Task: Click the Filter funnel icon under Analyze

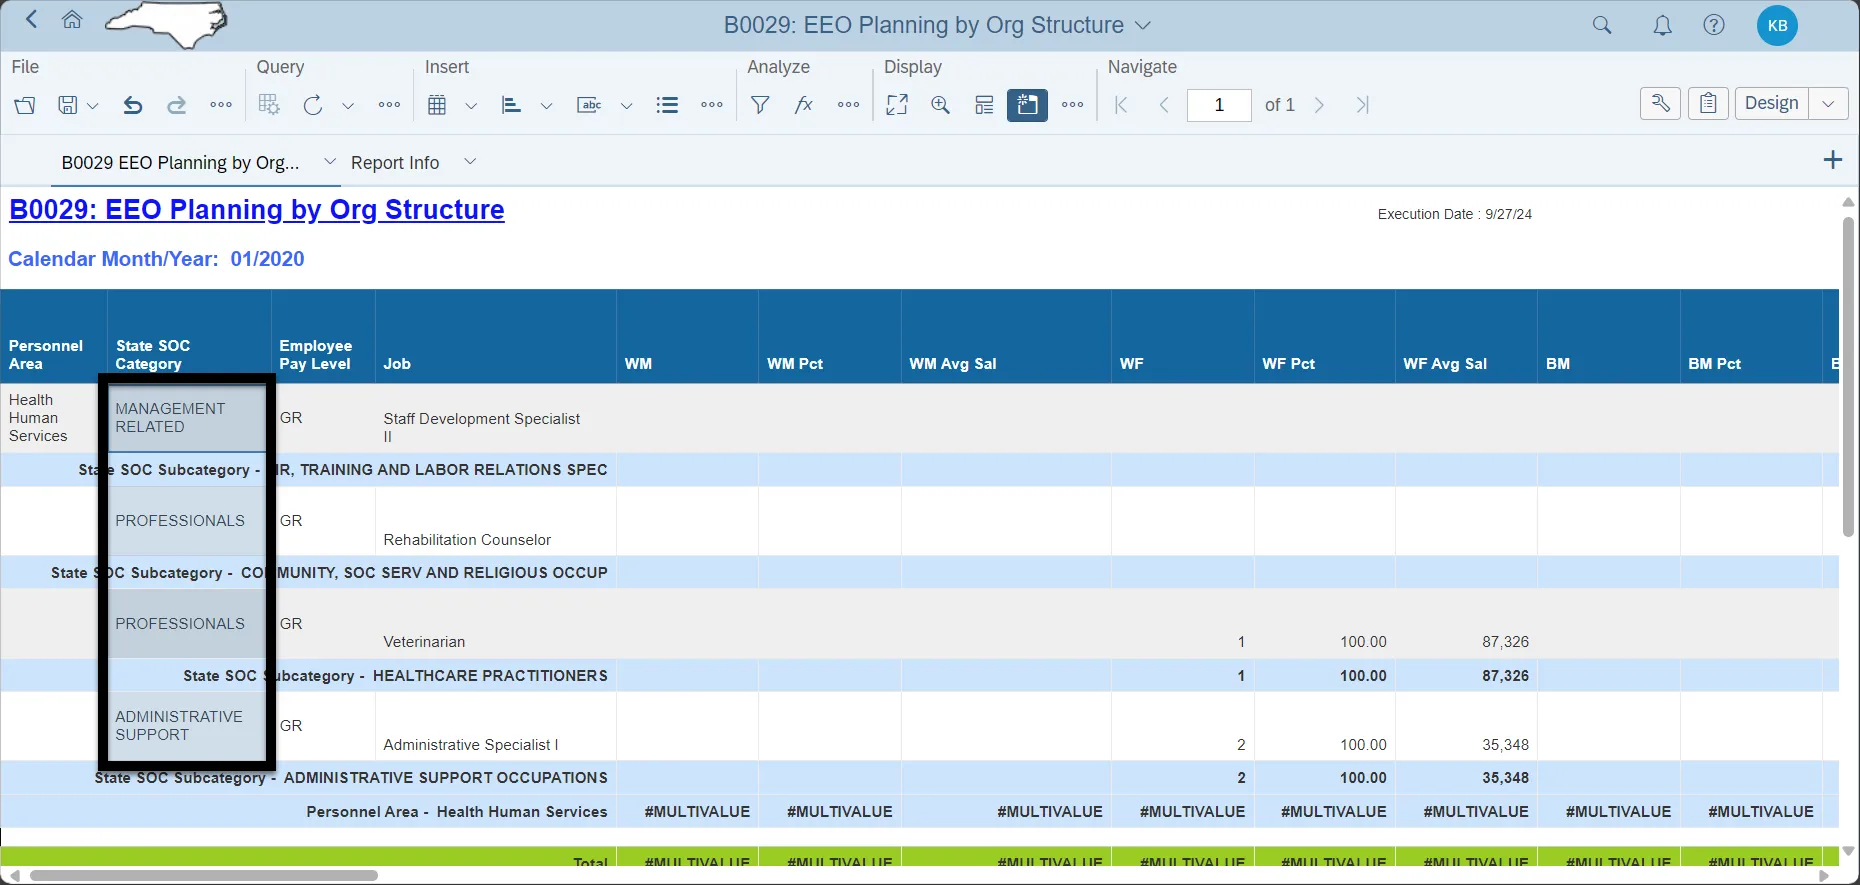Action: pyautogui.click(x=760, y=105)
